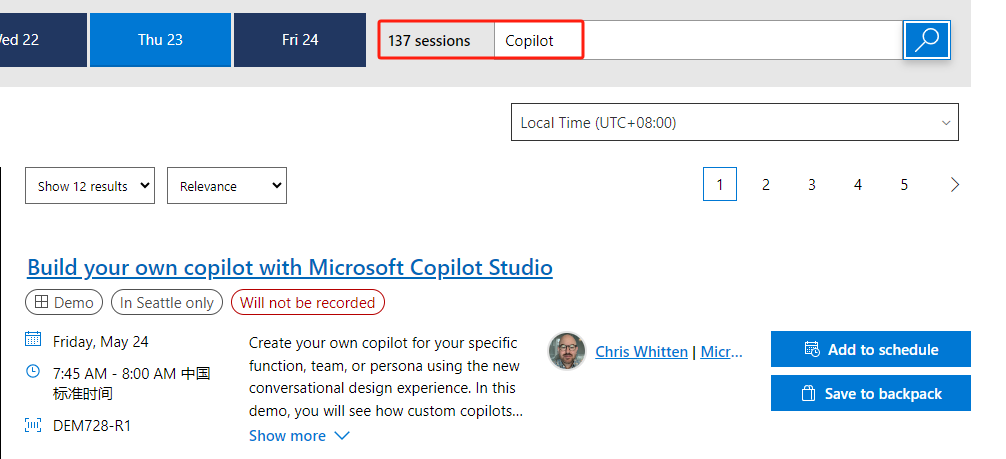This screenshot has width=1006, height=459.
Task: Click the clock icon beside 7:45 AM
Action: [x=33, y=371]
